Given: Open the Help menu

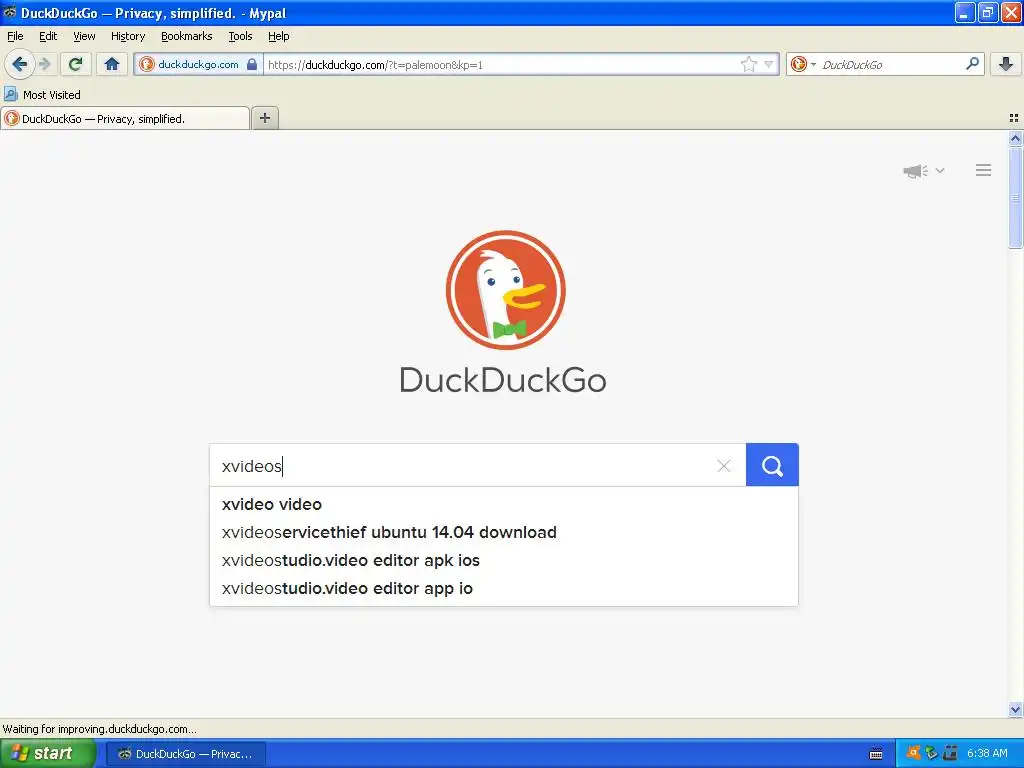Looking at the screenshot, I should (279, 36).
